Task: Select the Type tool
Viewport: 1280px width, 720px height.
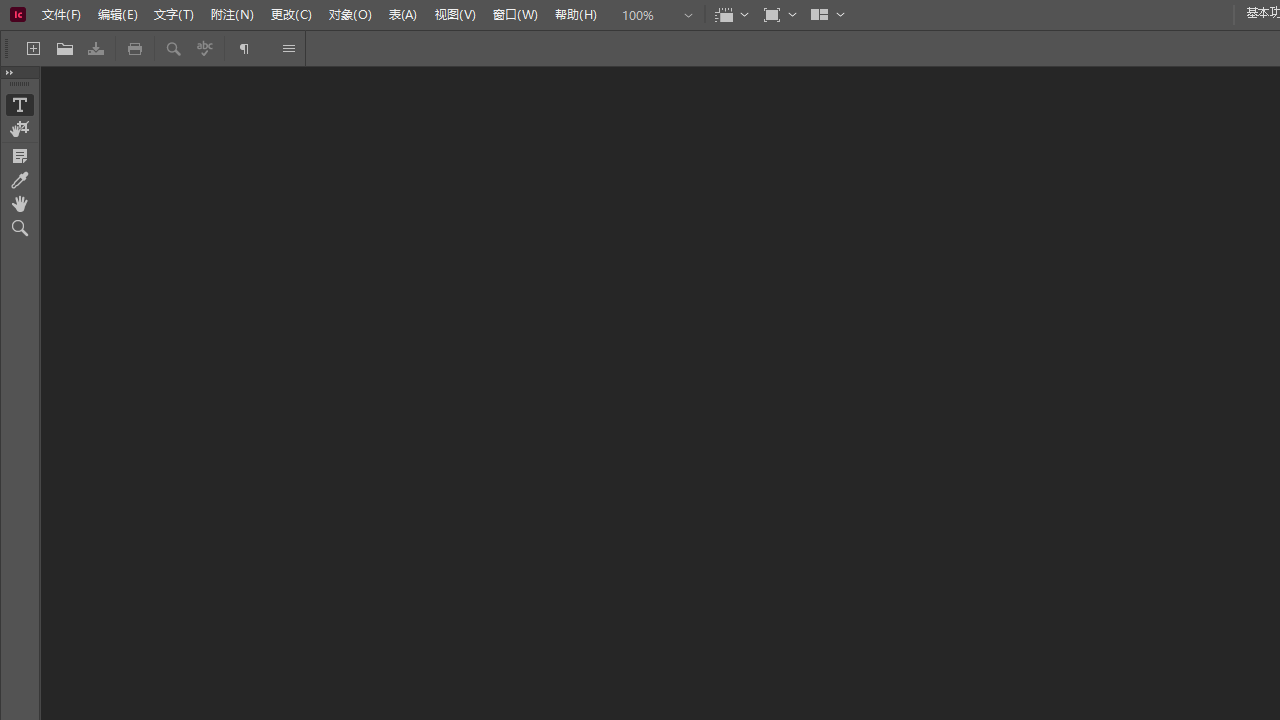Action: point(19,105)
